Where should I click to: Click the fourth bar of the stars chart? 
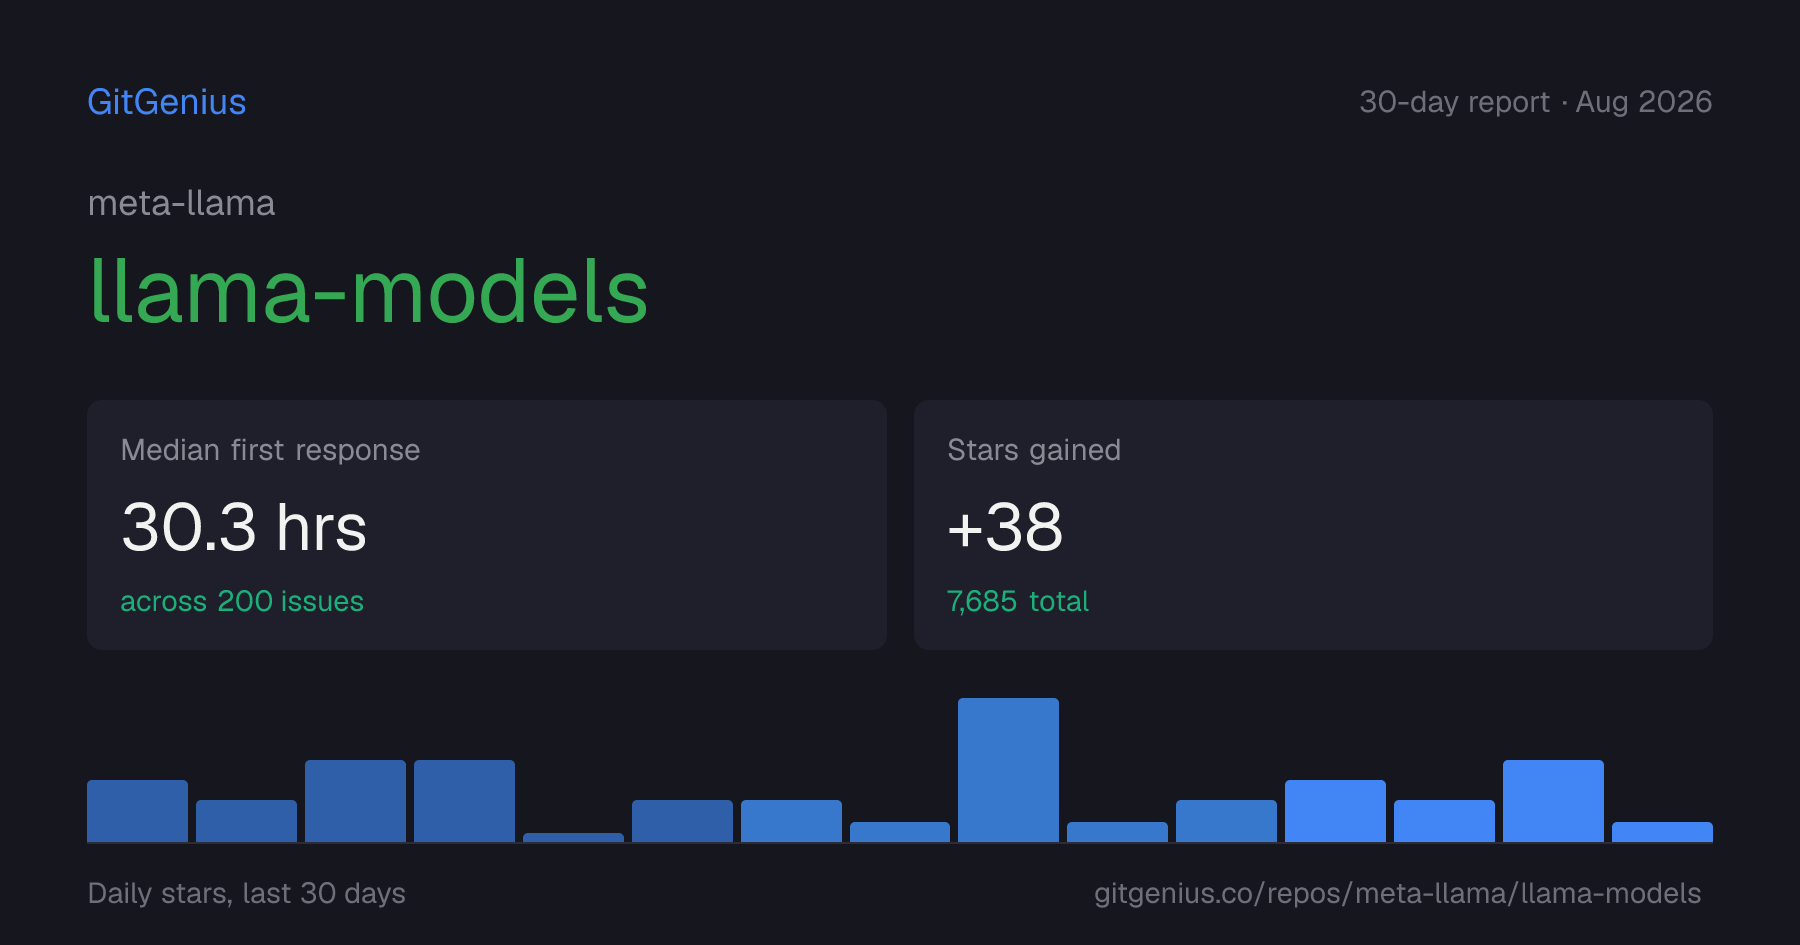464,801
